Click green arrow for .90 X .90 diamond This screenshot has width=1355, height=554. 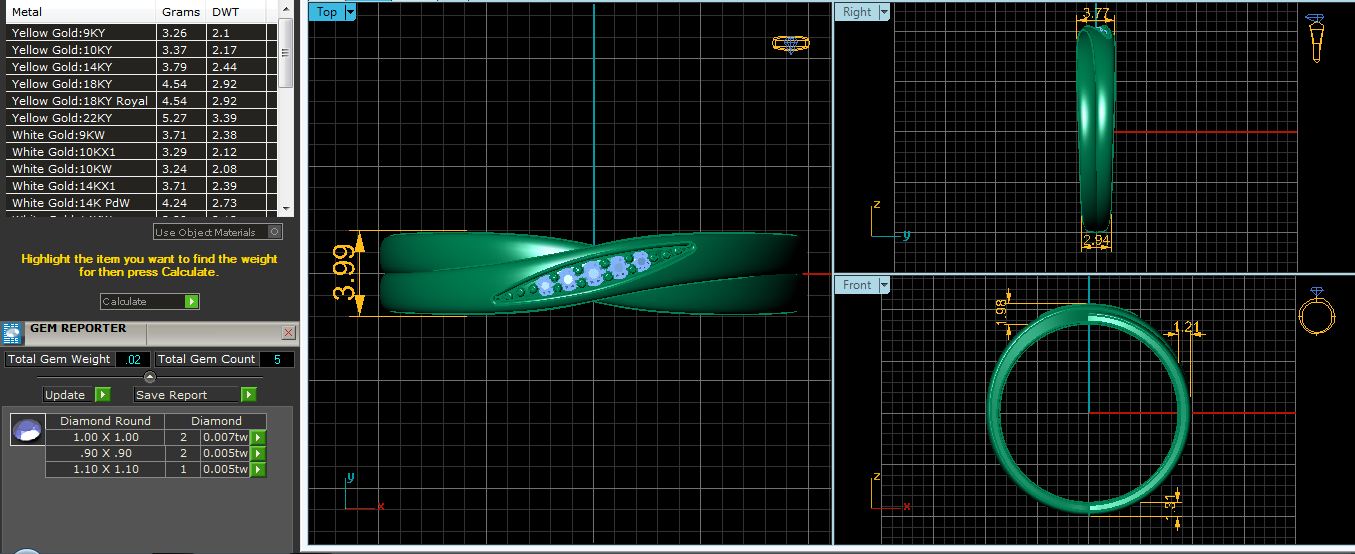[x=258, y=454]
